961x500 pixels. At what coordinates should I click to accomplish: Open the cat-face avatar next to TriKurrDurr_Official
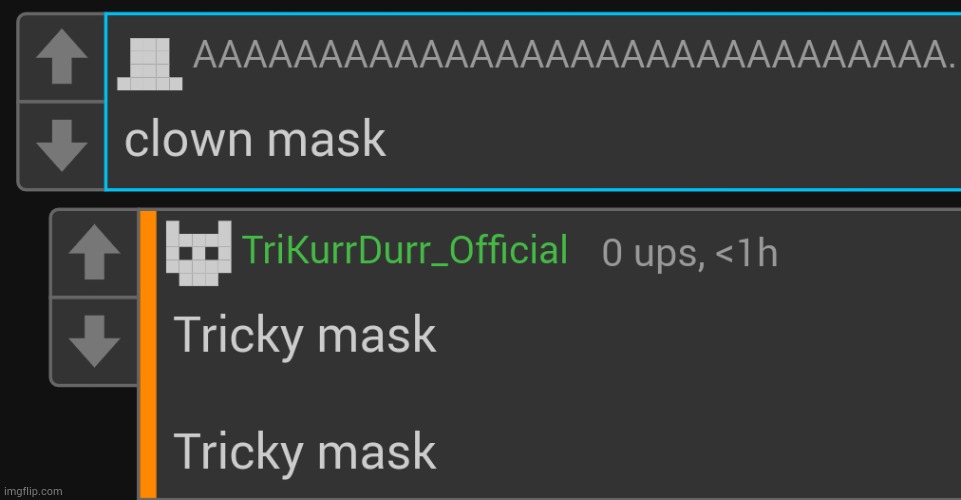click(x=199, y=253)
